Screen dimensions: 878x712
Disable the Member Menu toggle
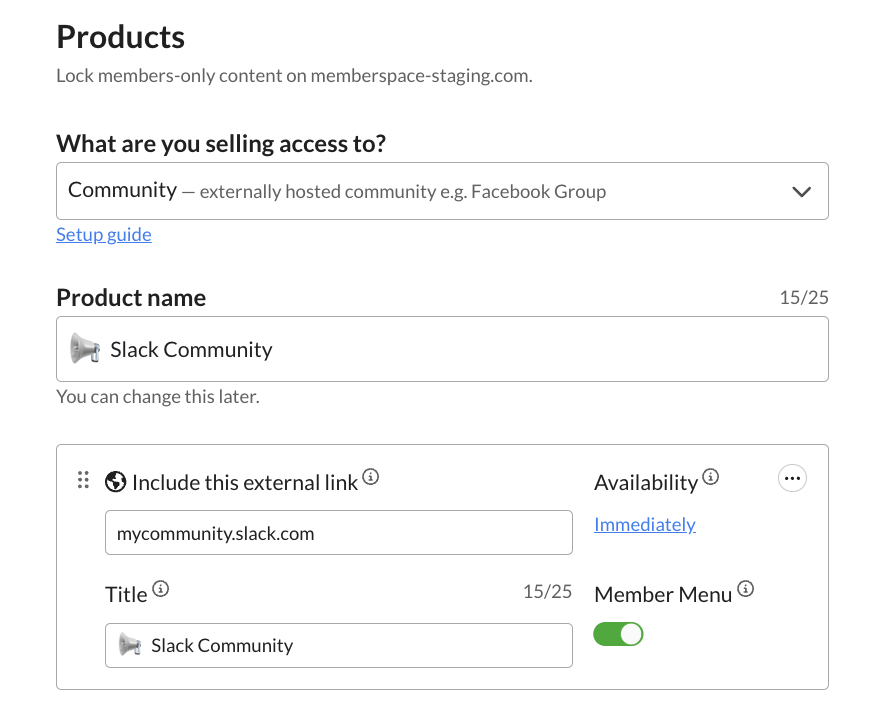point(618,634)
